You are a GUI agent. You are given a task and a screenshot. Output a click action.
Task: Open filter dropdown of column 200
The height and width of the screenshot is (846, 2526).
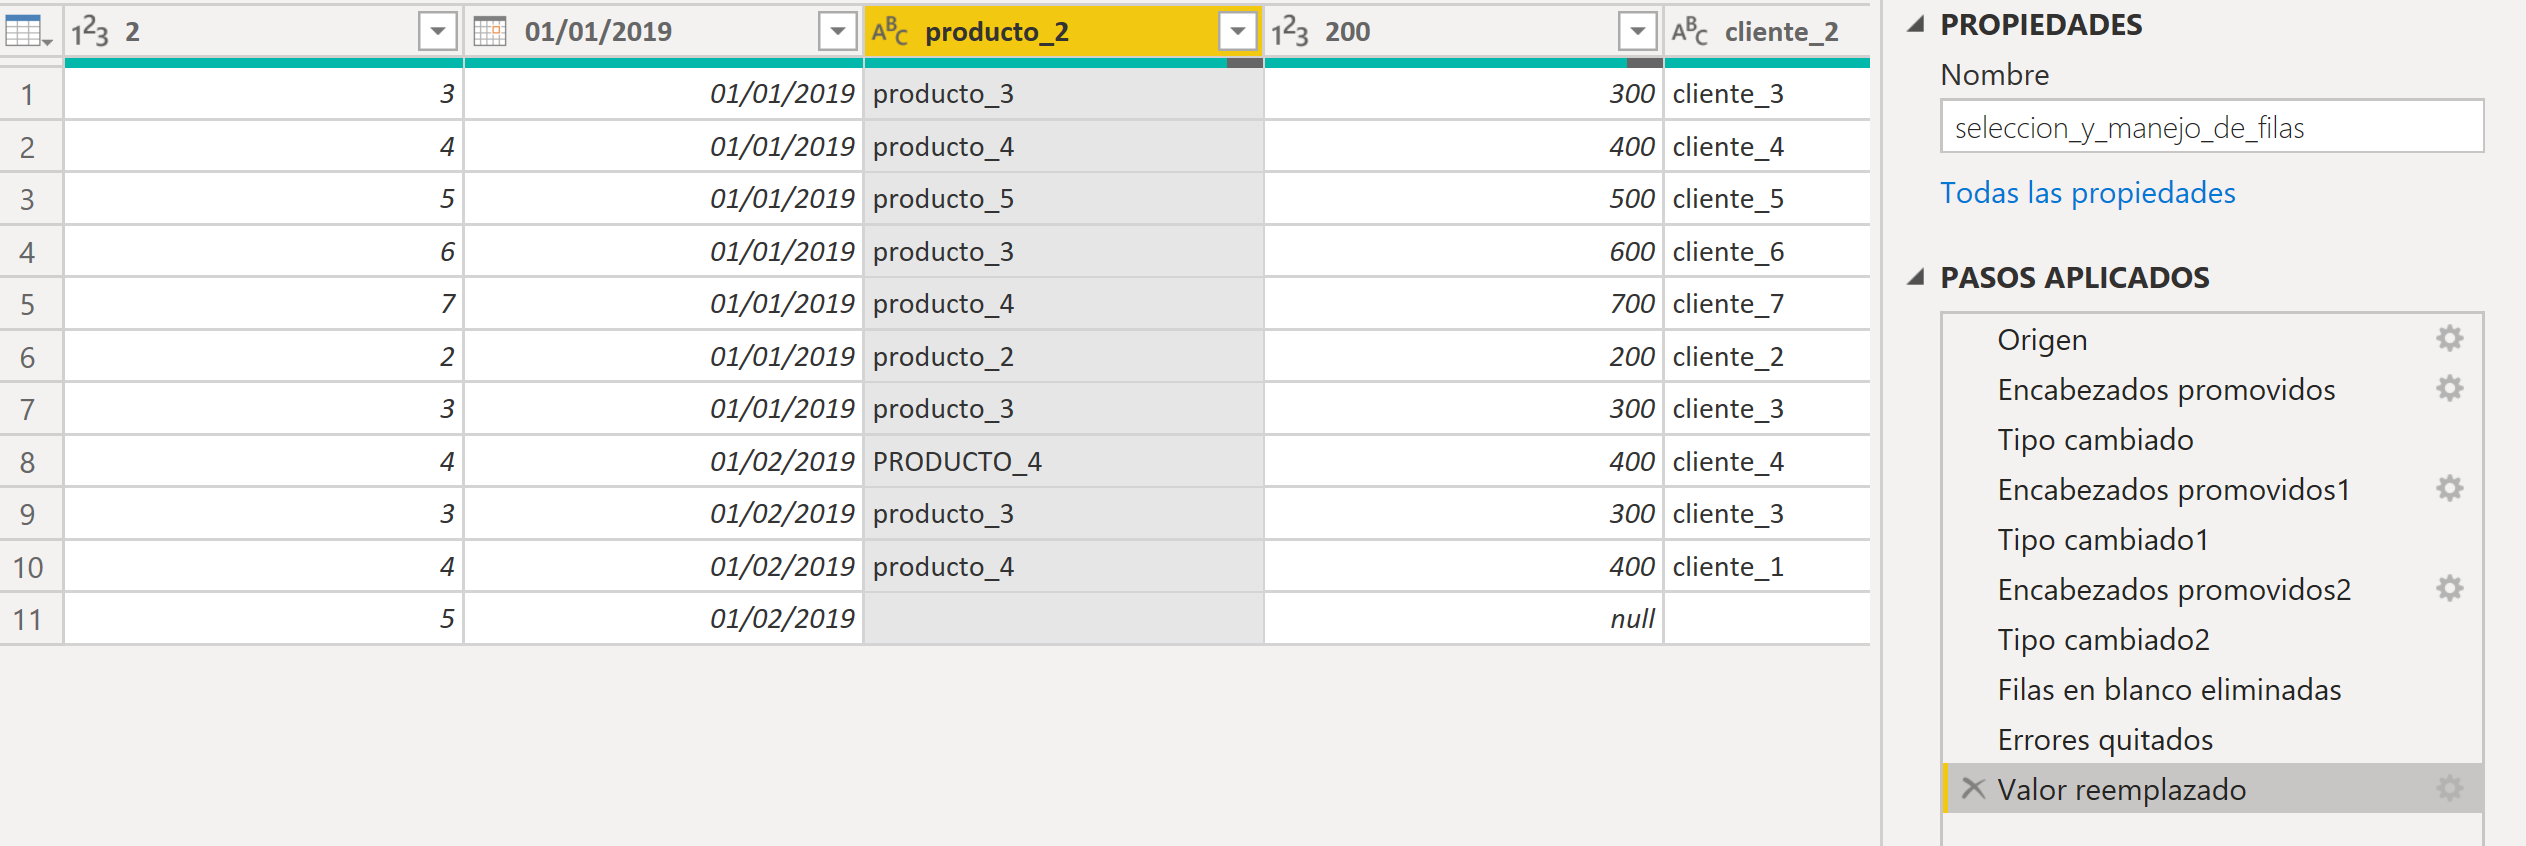click(1637, 32)
